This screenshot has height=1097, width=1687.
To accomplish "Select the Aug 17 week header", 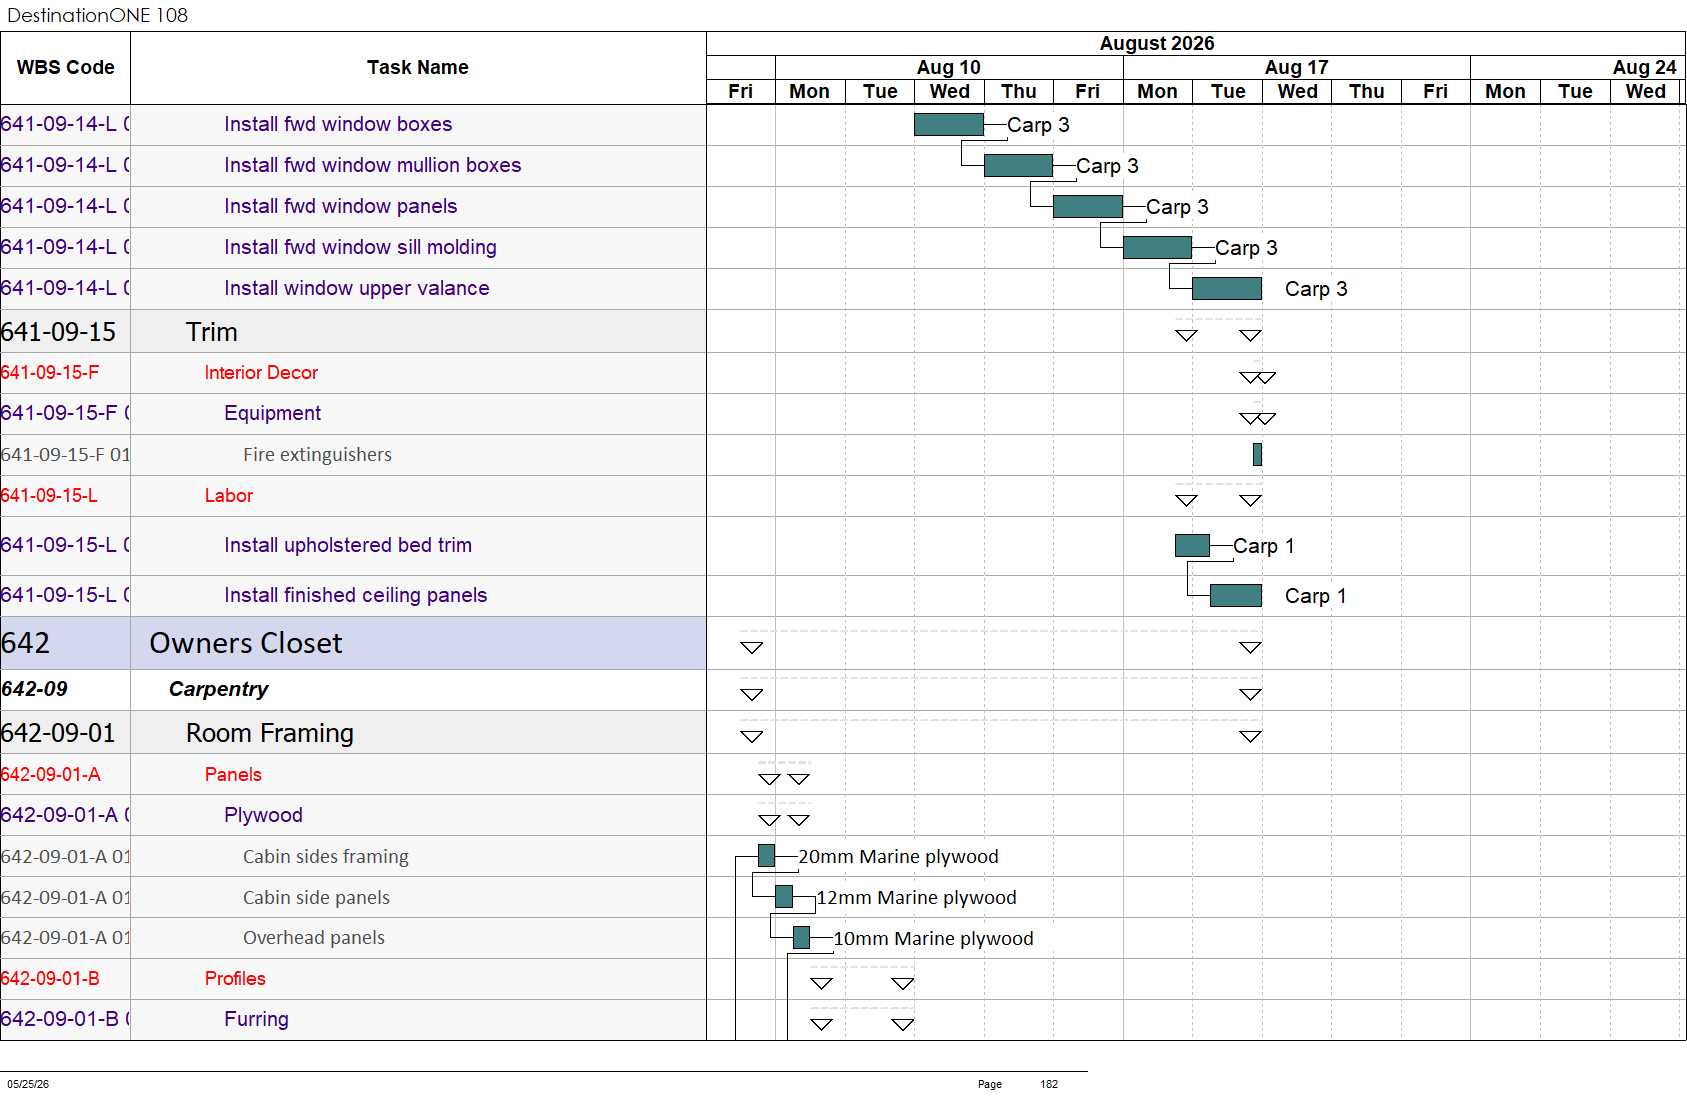I will [1297, 67].
